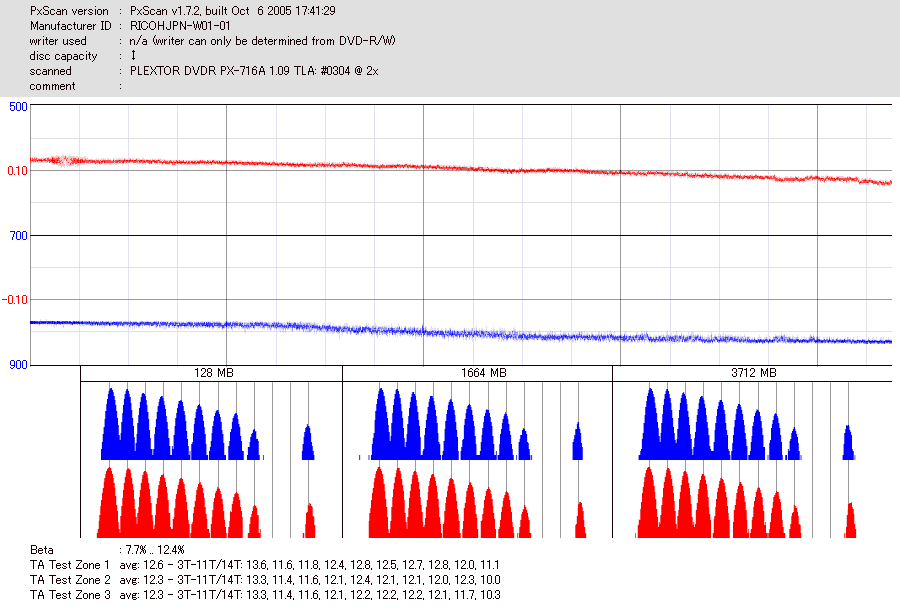Image resolution: width=900 pixels, height=607 pixels.
Task: Click the 'writer used' n/a description
Action: point(262,41)
